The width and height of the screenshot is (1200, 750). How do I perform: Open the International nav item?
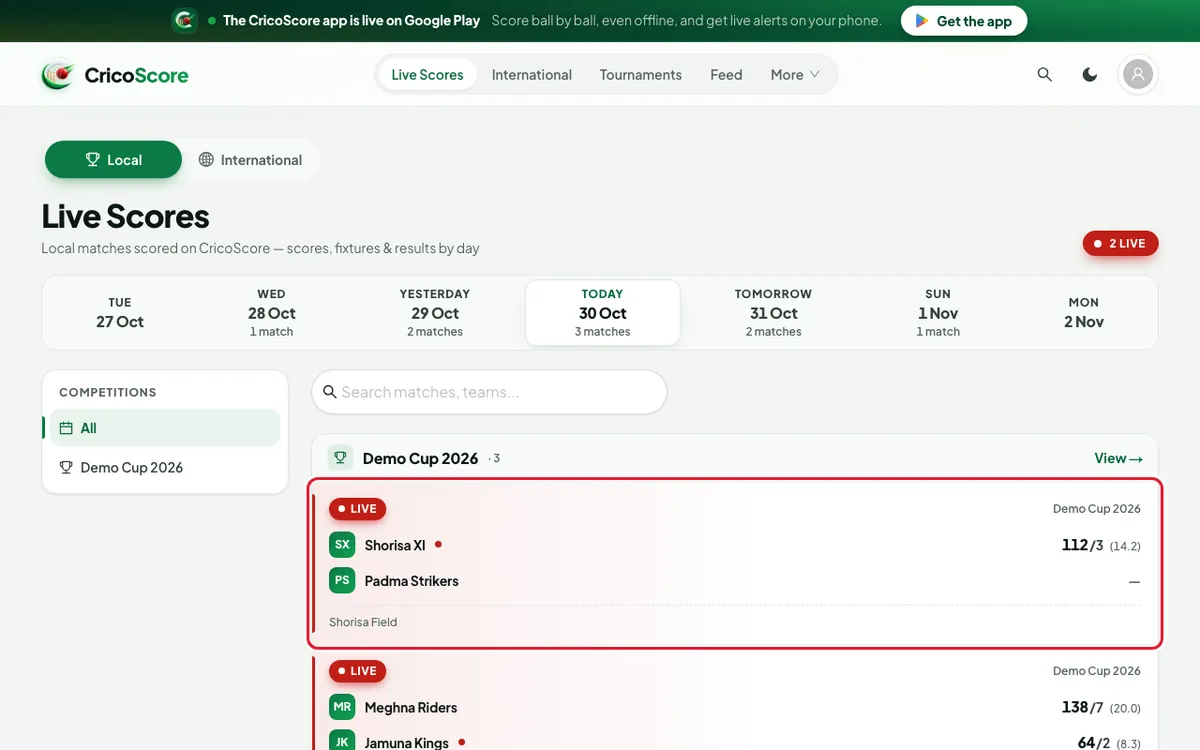coord(532,75)
